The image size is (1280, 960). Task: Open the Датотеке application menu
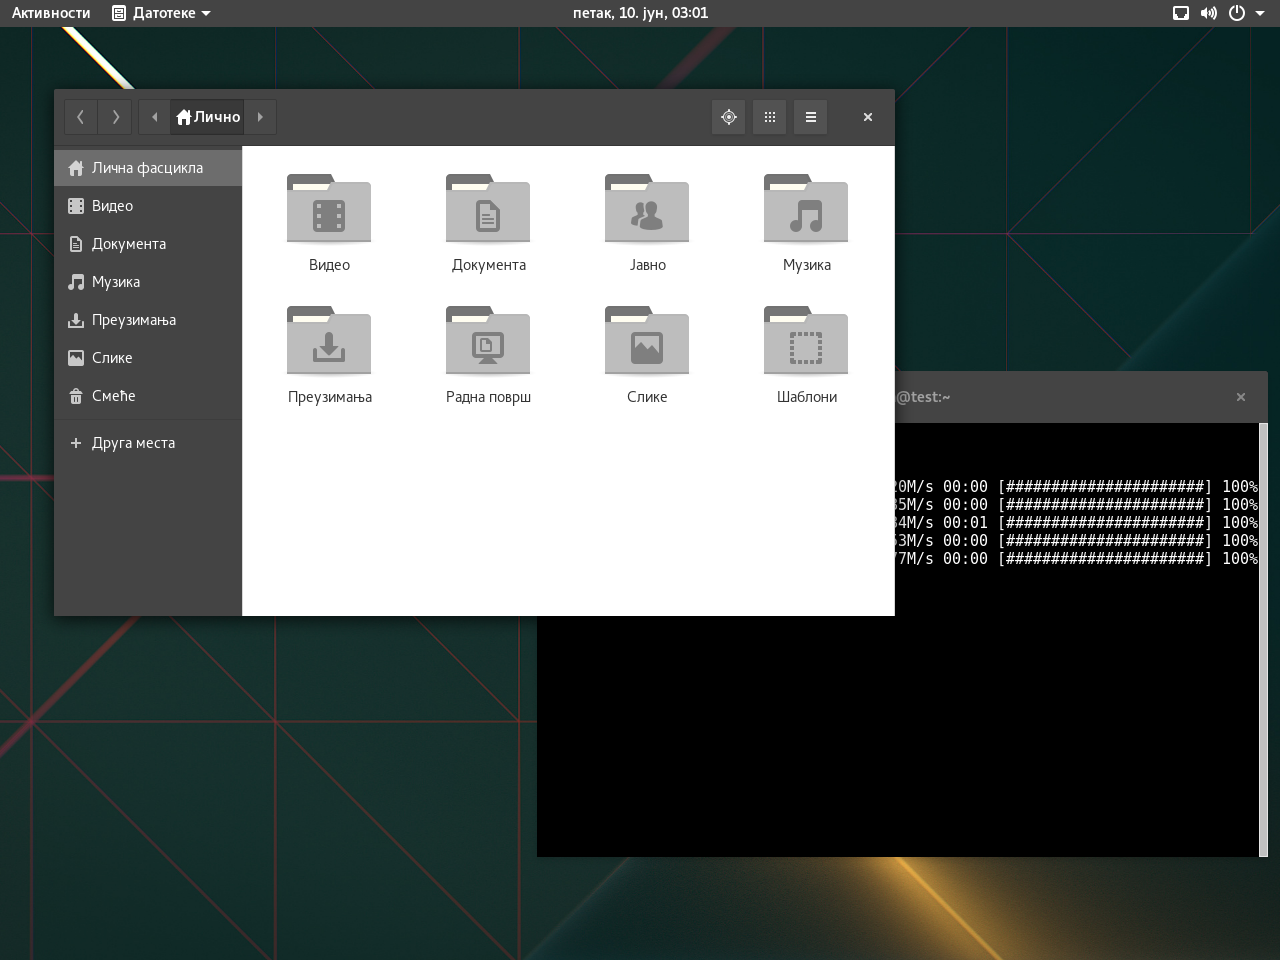pyautogui.click(x=161, y=13)
